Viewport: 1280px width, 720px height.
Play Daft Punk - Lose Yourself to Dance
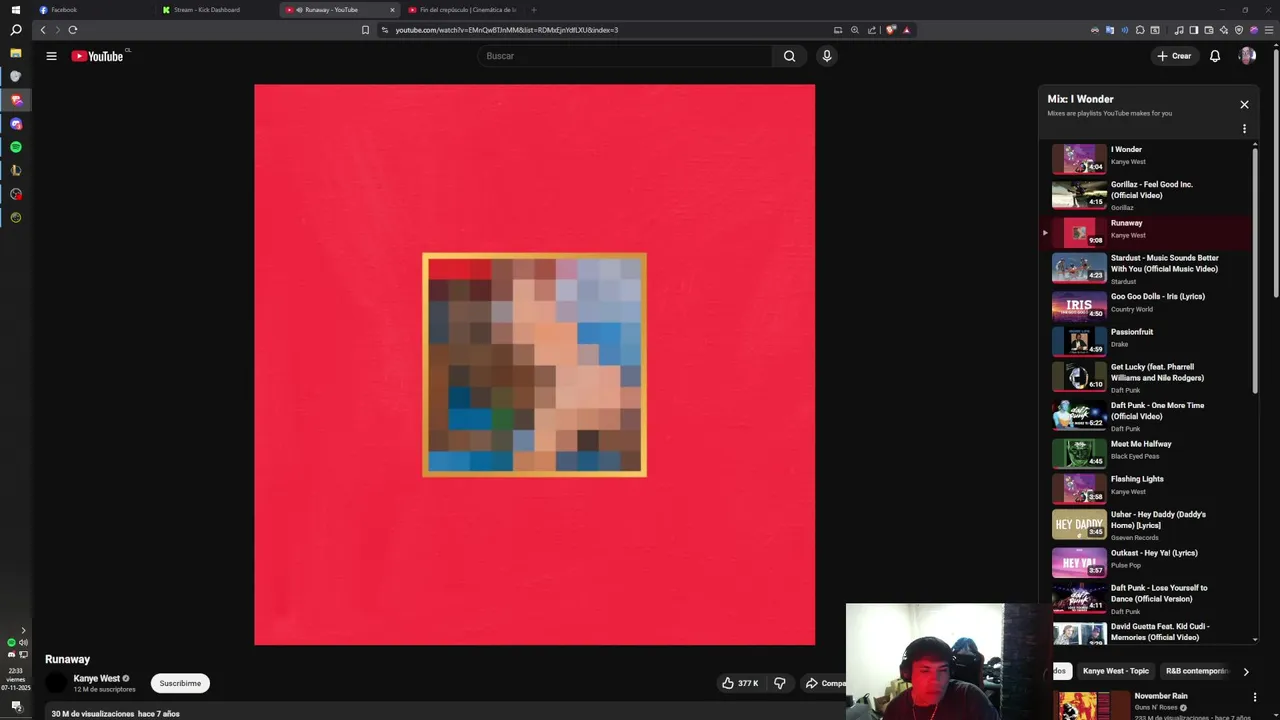click(1145, 598)
